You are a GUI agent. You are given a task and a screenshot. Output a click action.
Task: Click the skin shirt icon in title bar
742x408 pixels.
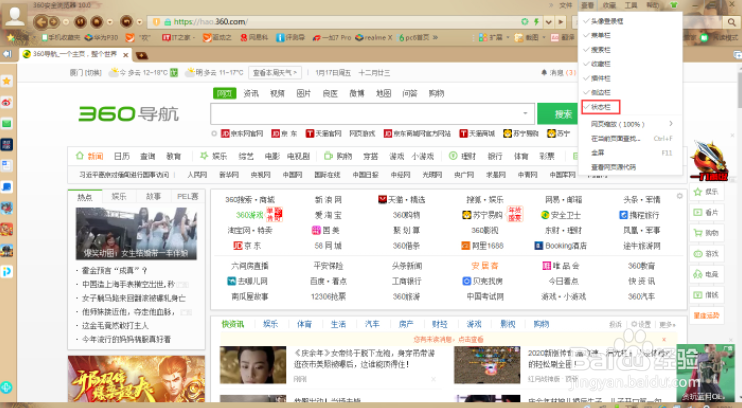click(x=674, y=5)
